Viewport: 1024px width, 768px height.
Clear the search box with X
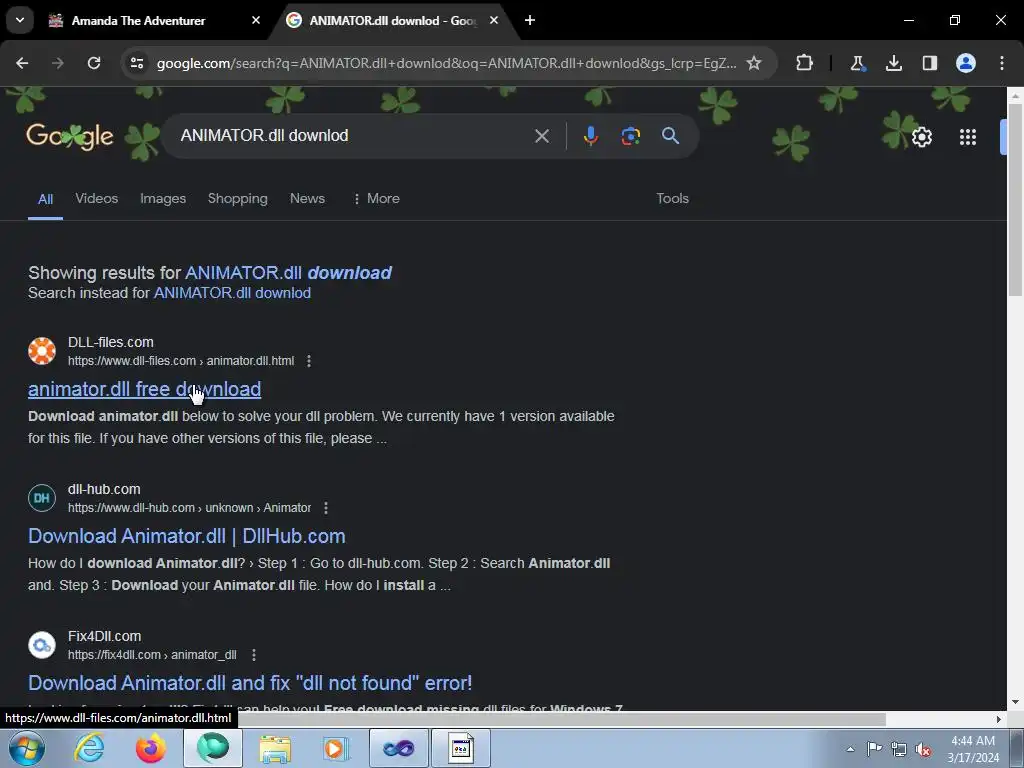pyautogui.click(x=541, y=136)
